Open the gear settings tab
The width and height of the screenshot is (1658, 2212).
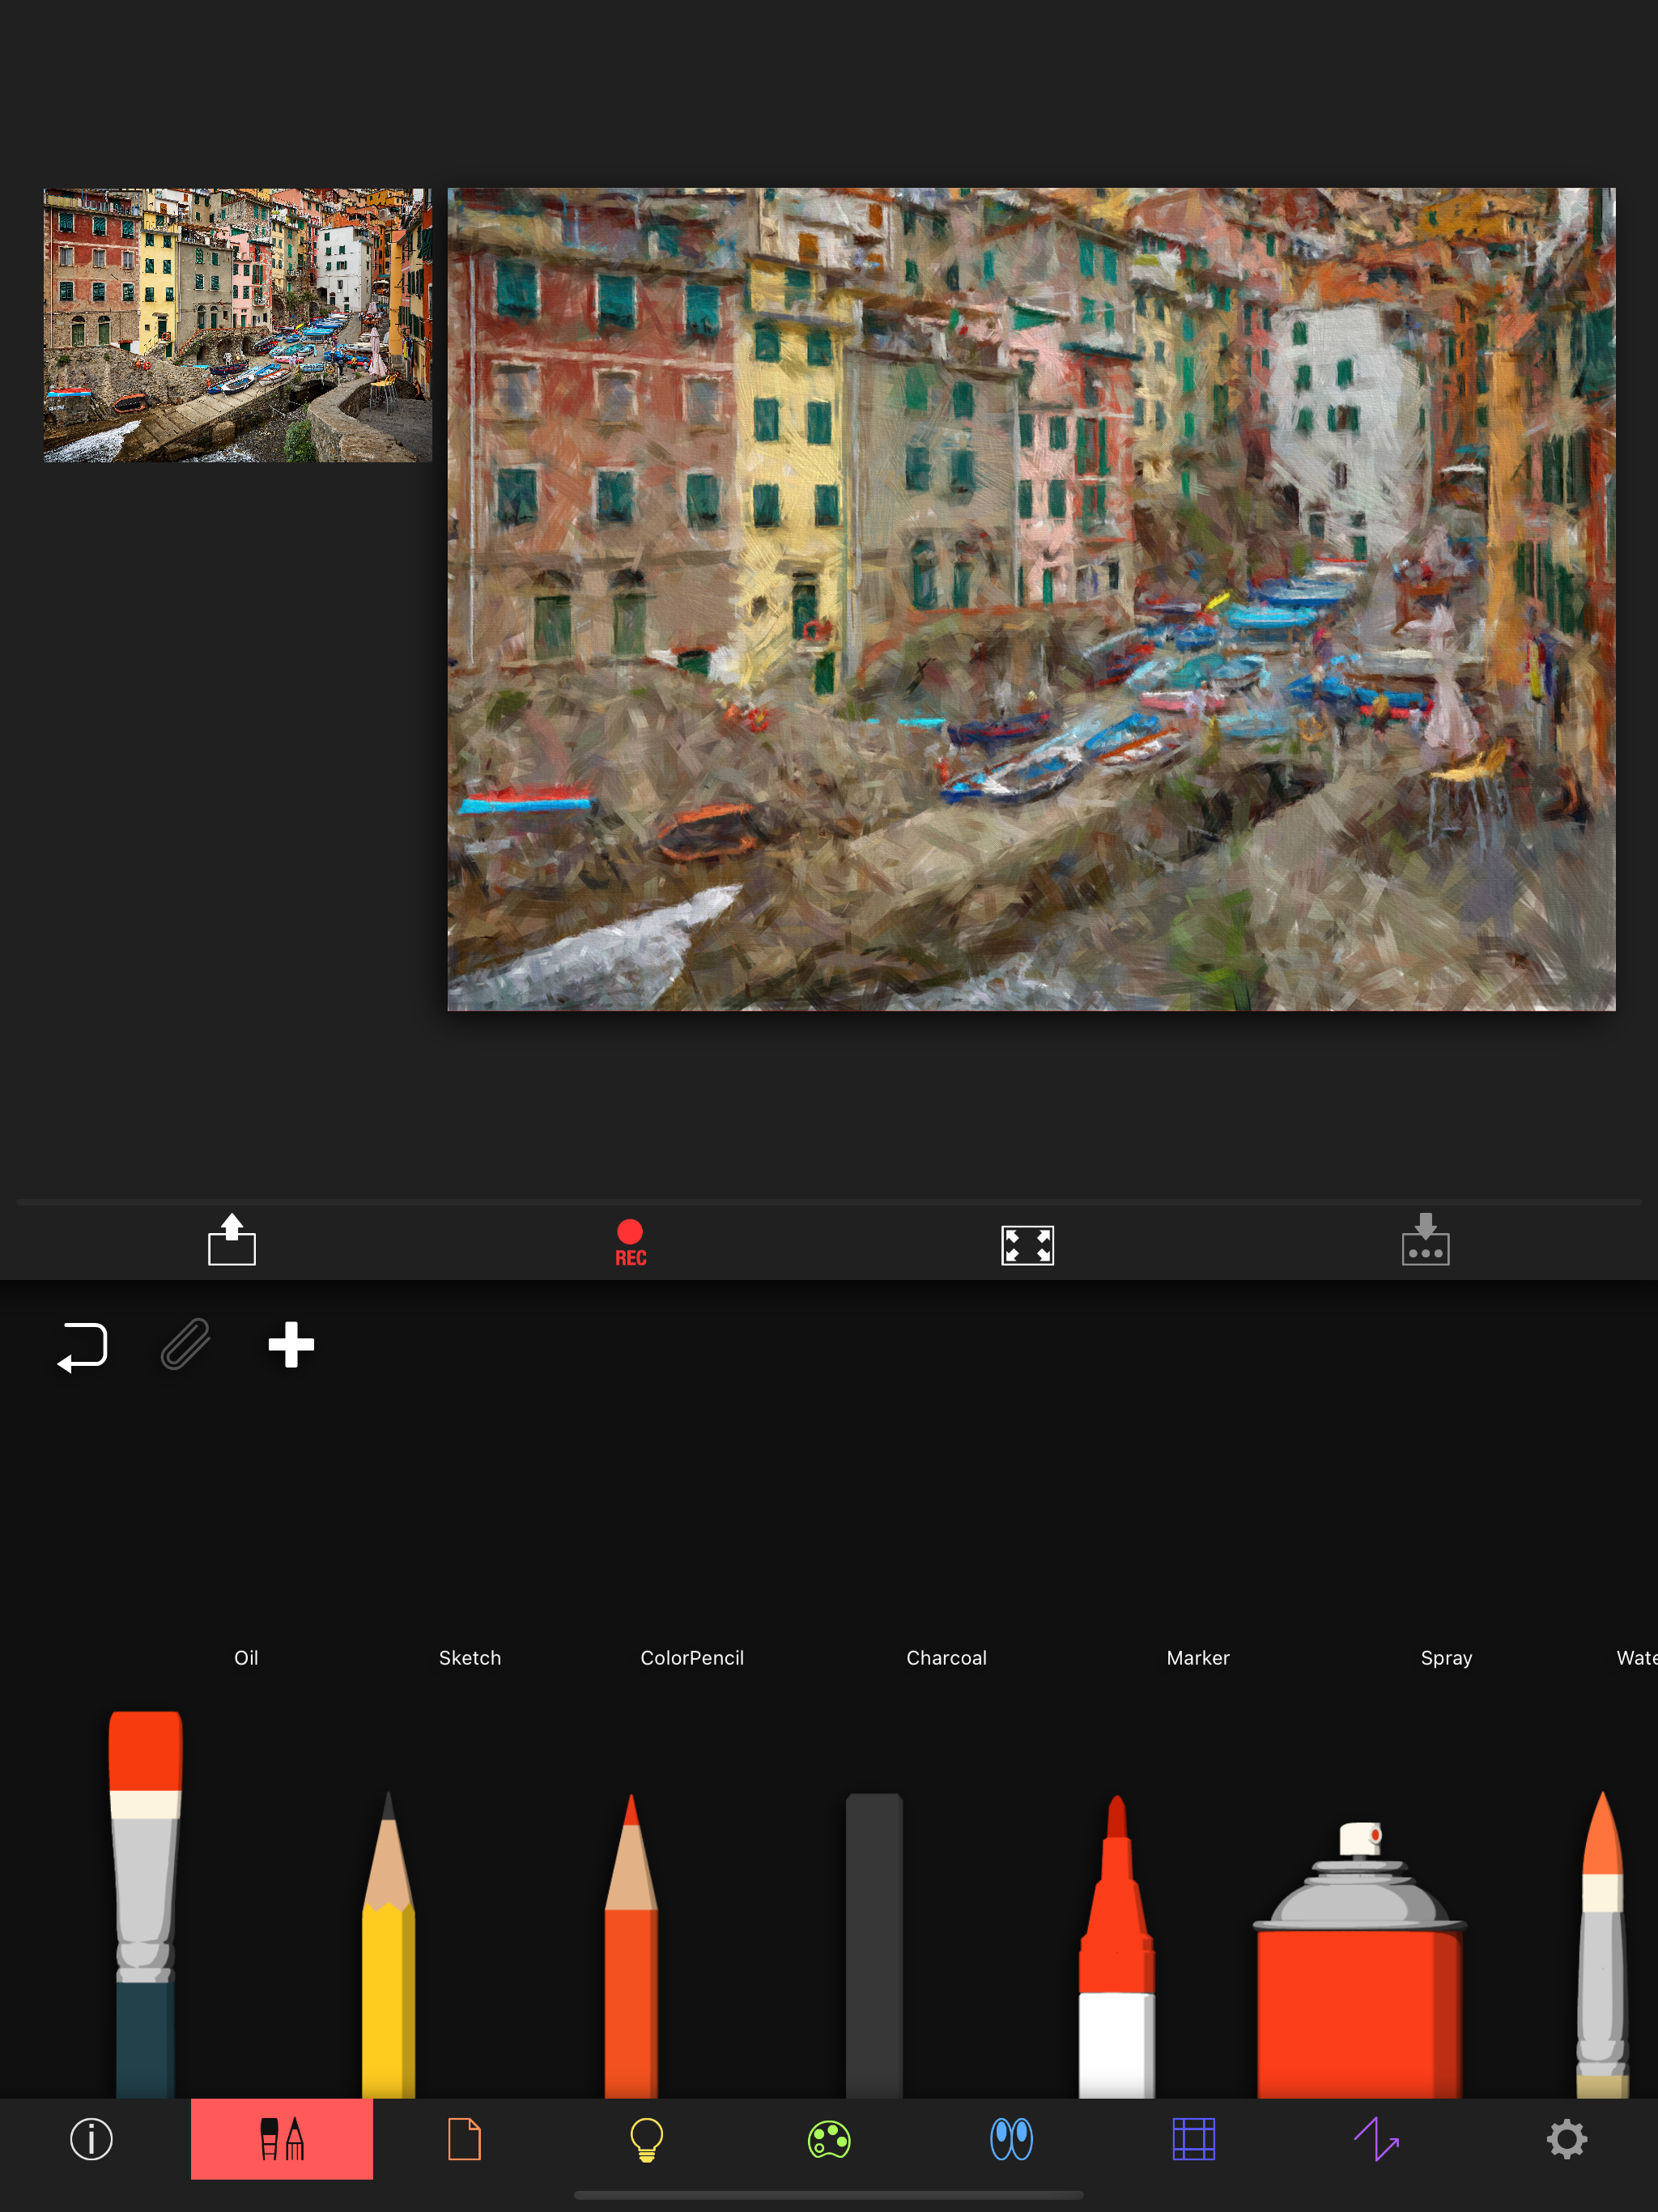click(1566, 2139)
